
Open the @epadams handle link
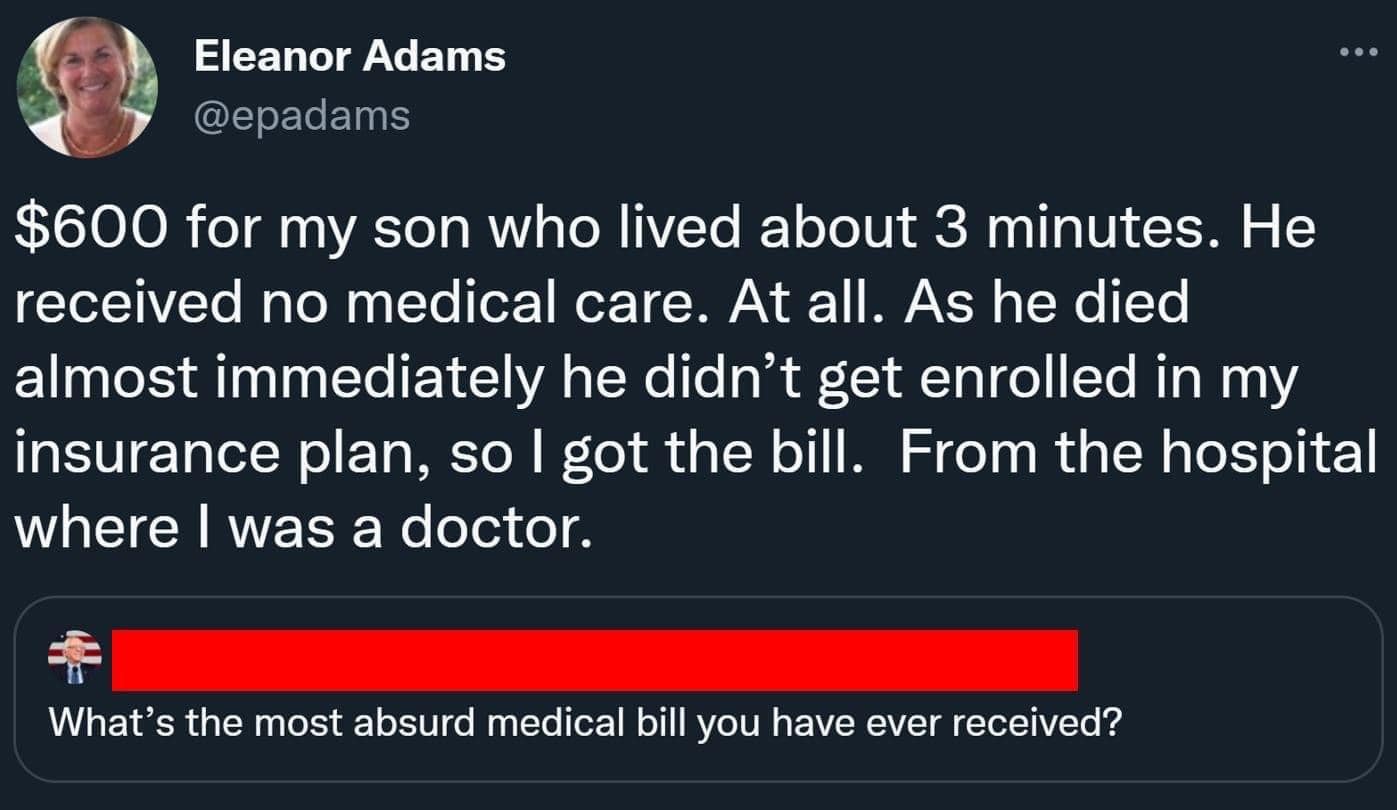pos(301,115)
